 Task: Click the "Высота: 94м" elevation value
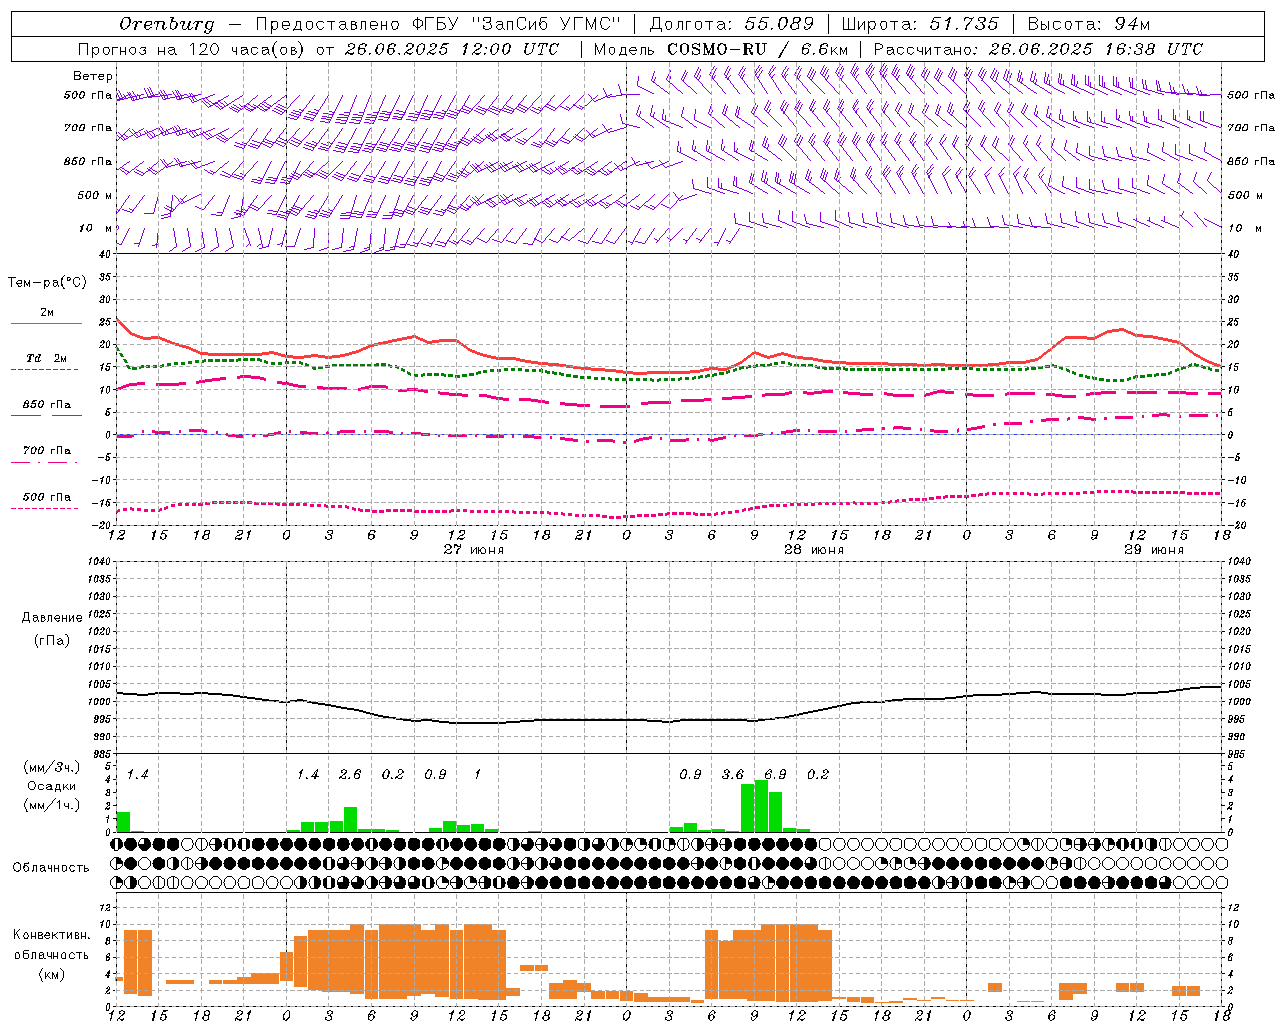[x=1089, y=24]
